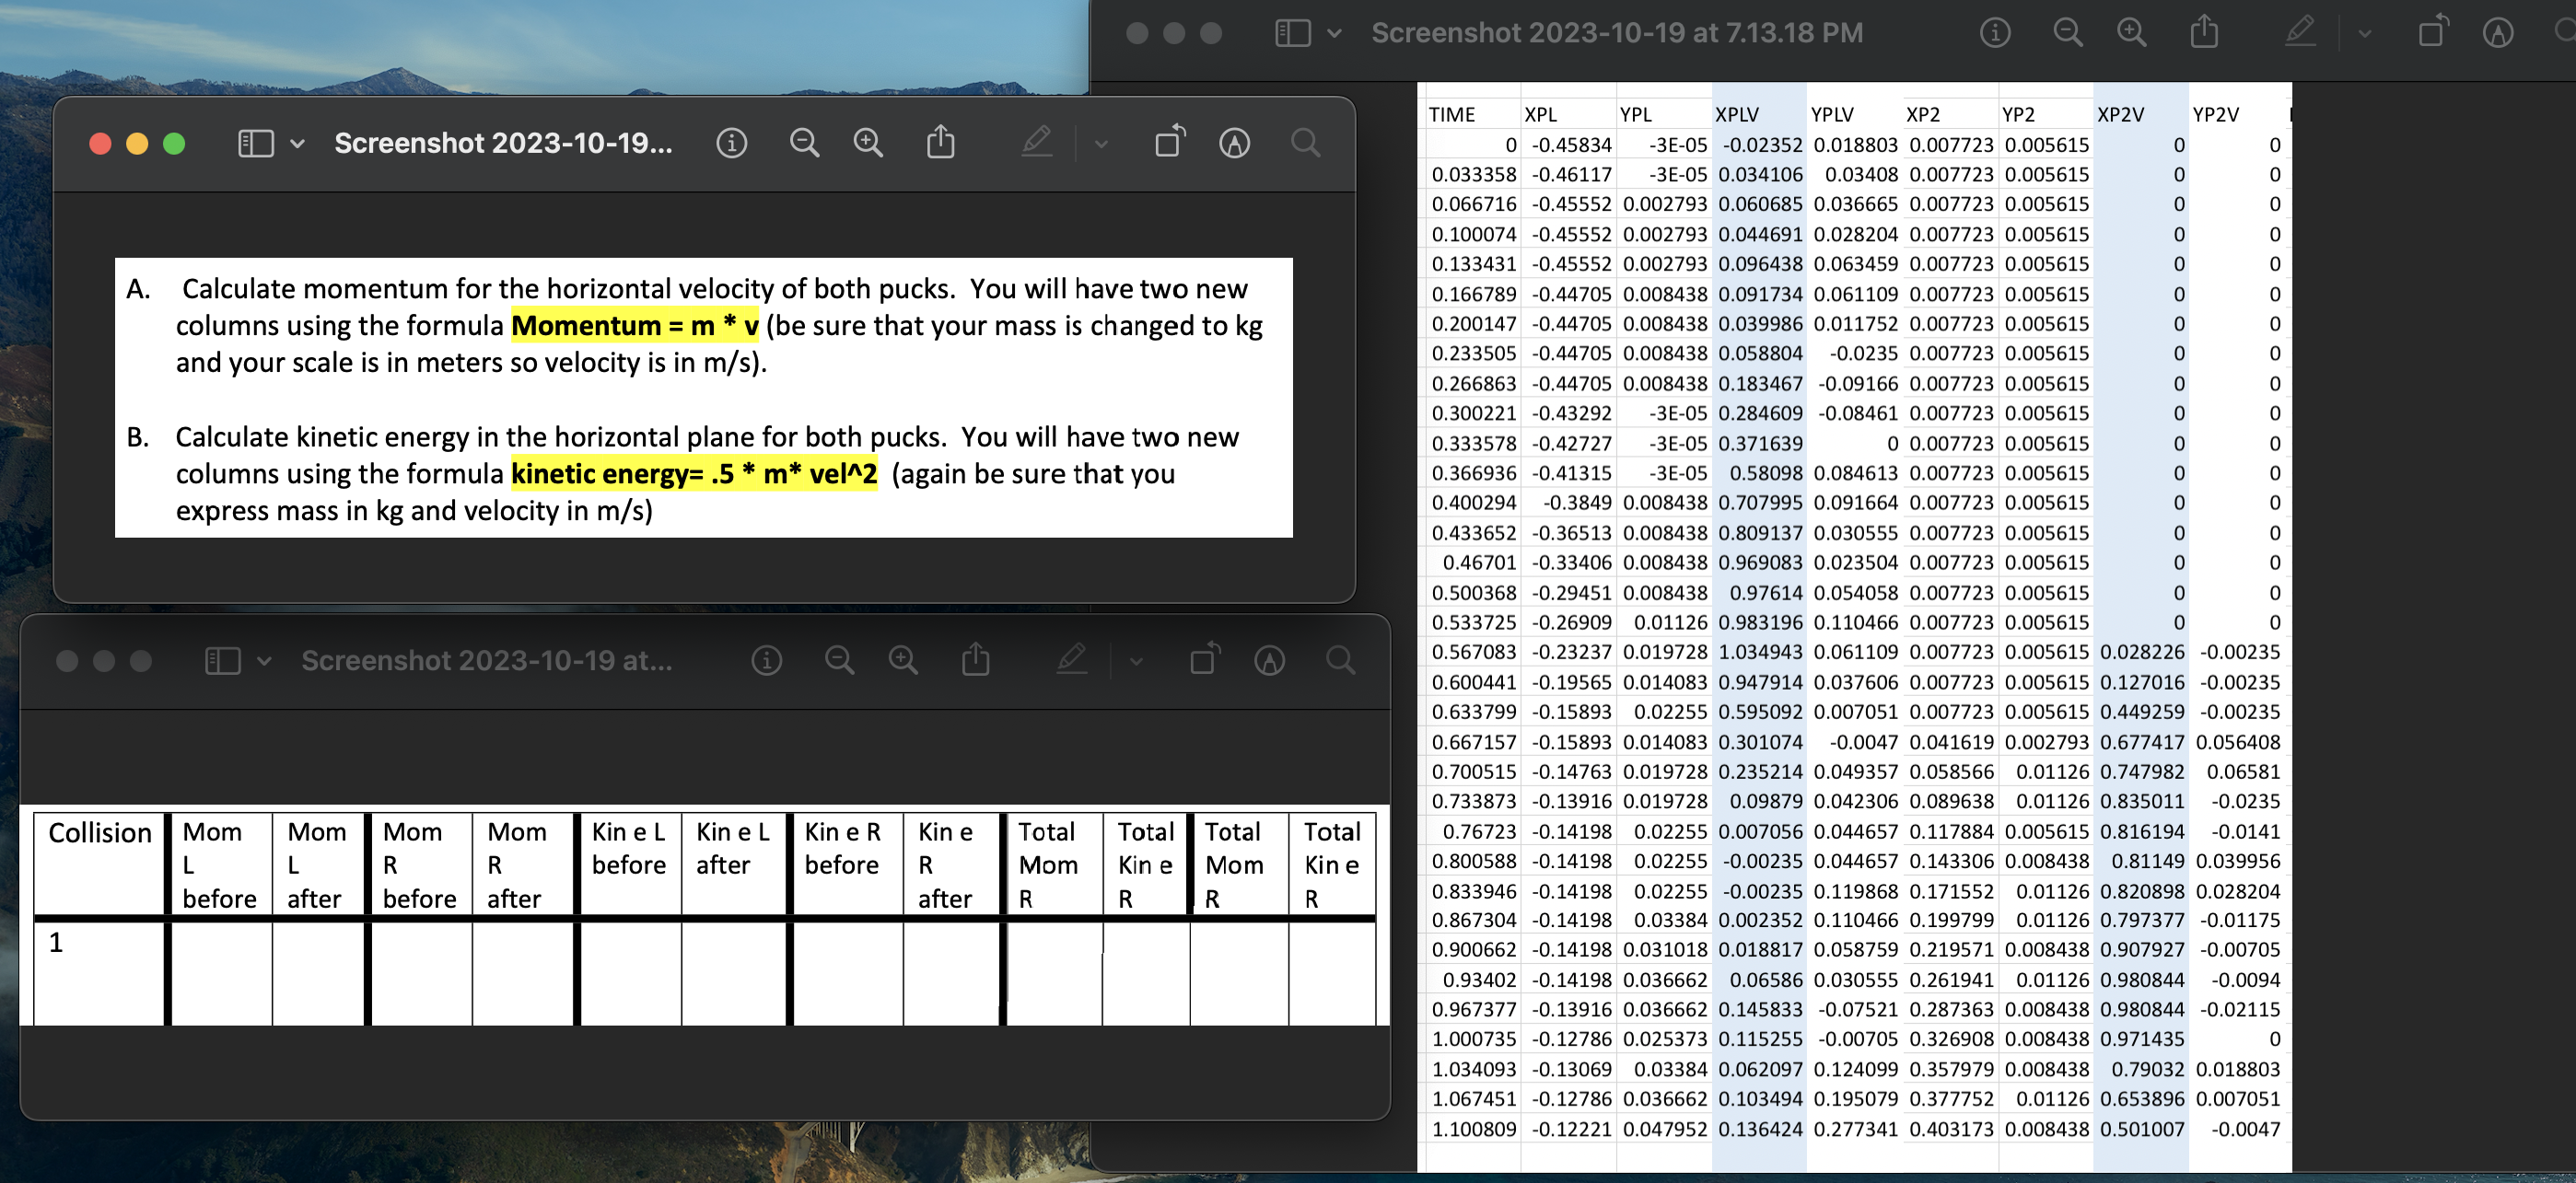Toggle the sidebar in the front Preview window
The width and height of the screenshot is (2576, 1183).
256,144
